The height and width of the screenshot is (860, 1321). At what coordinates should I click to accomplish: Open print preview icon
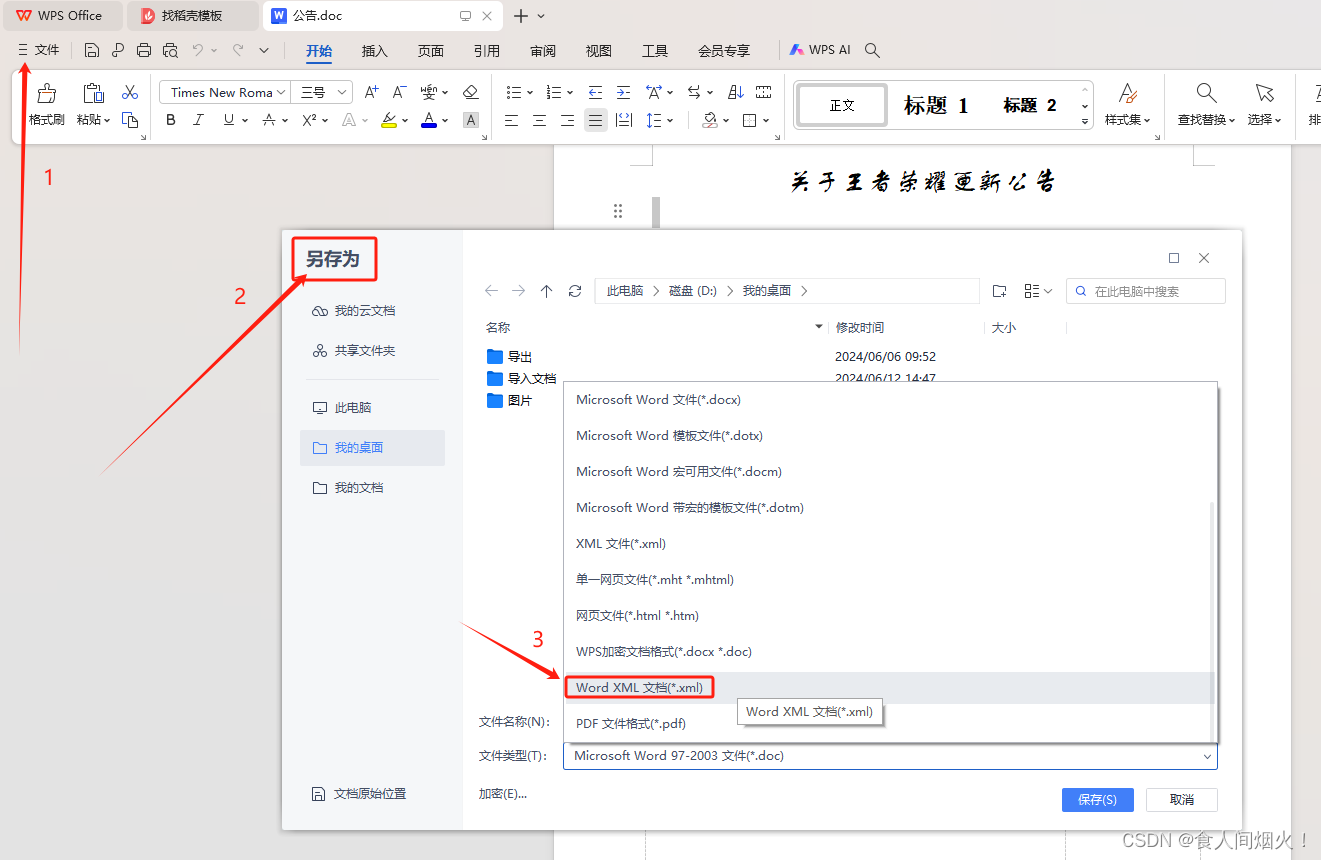pos(170,50)
